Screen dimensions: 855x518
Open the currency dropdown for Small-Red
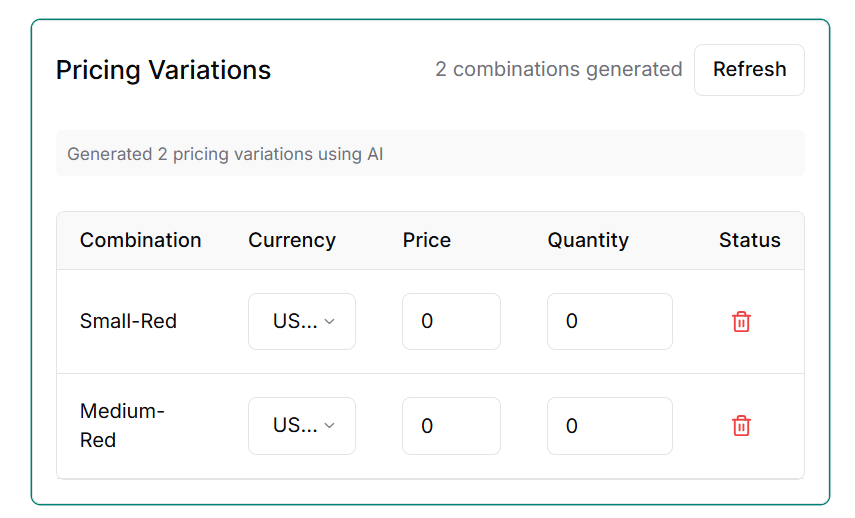pos(301,322)
